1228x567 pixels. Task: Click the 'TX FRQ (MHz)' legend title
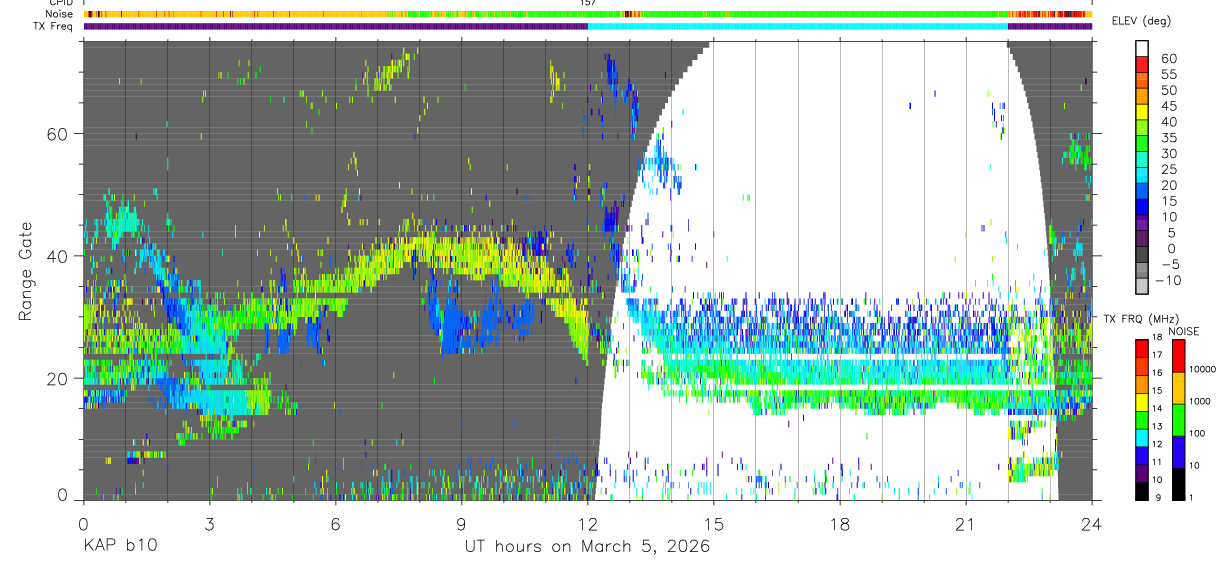1139,319
